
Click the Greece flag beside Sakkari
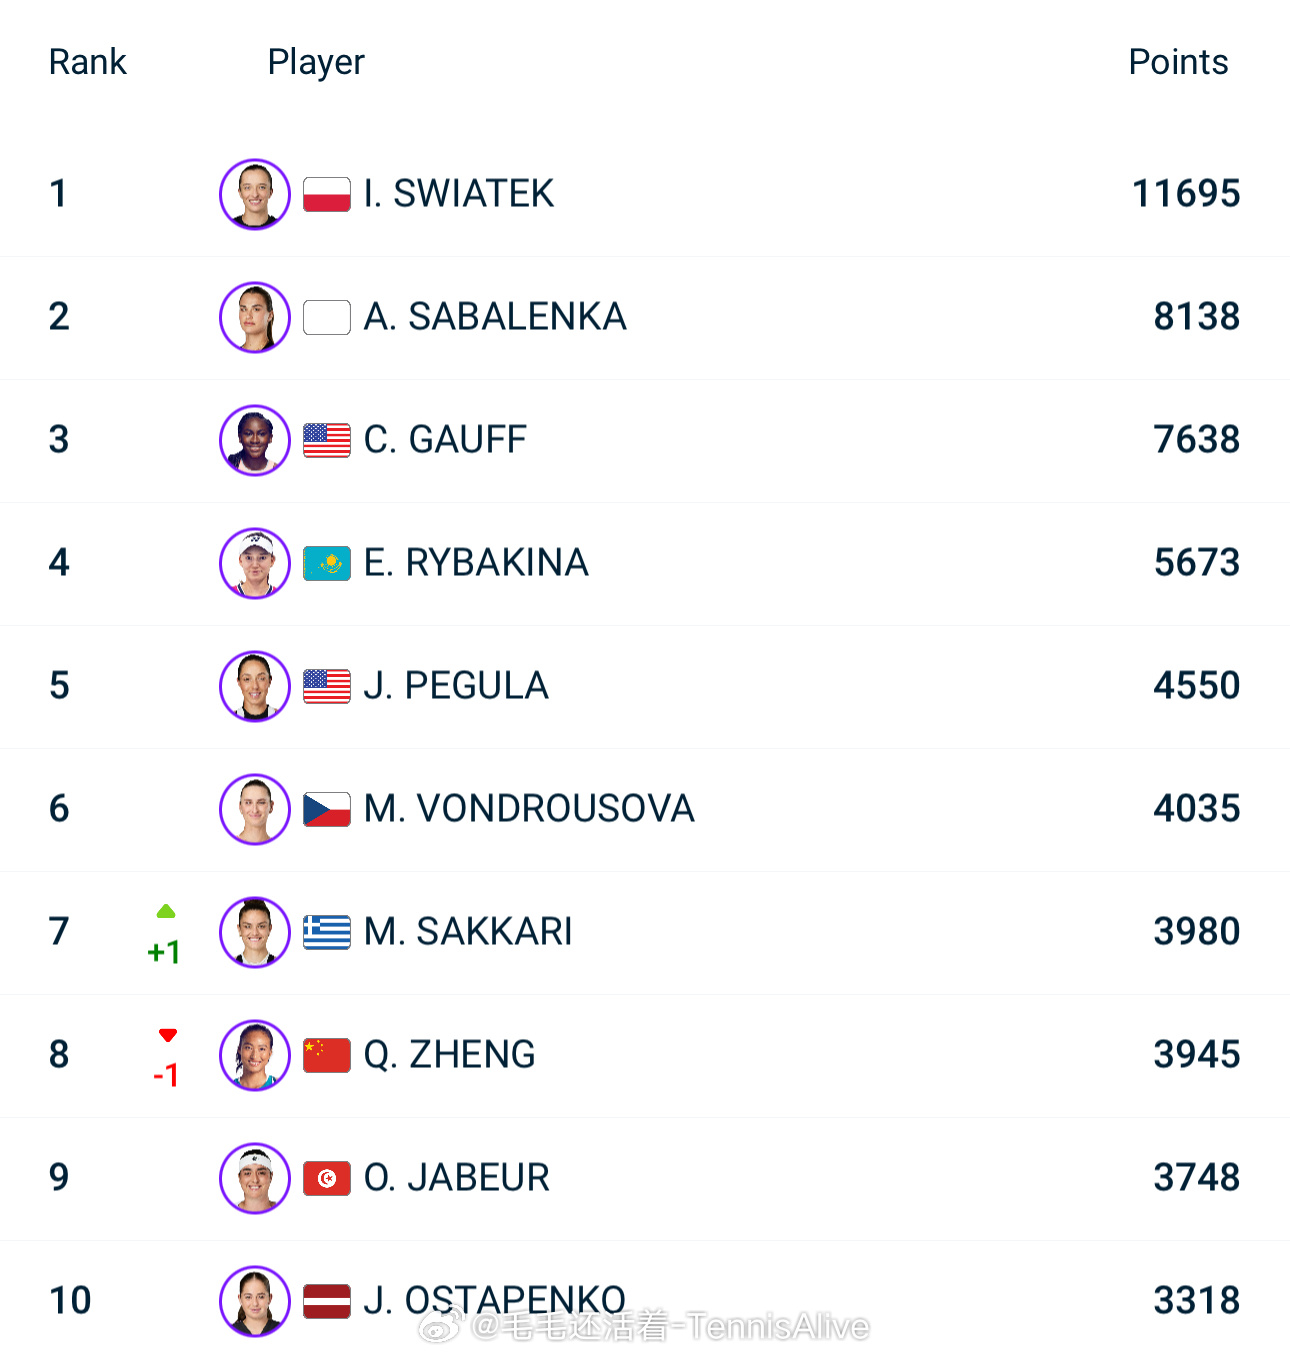point(326,932)
